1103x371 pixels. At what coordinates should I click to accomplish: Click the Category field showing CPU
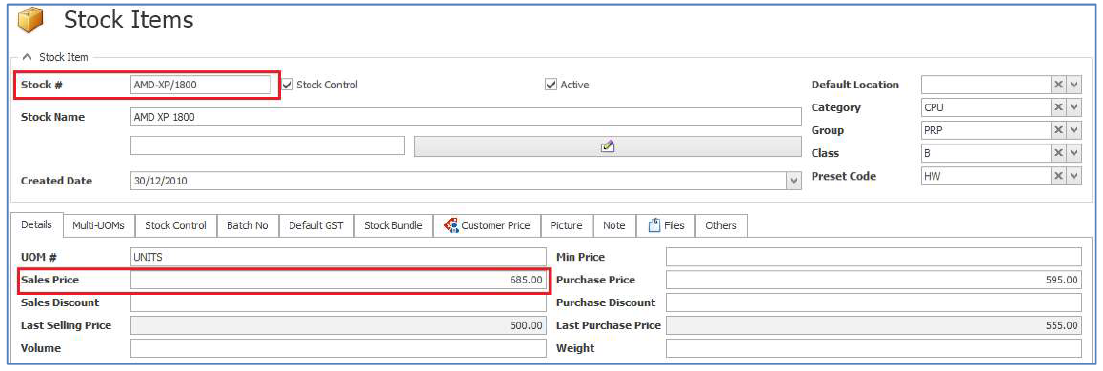tap(986, 107)
